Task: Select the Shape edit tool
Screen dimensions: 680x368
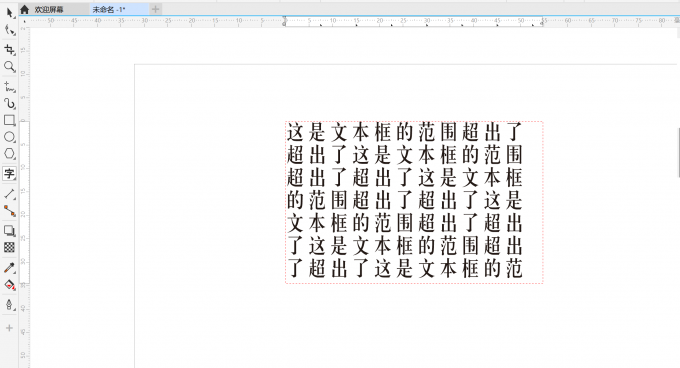Action: 9,30
